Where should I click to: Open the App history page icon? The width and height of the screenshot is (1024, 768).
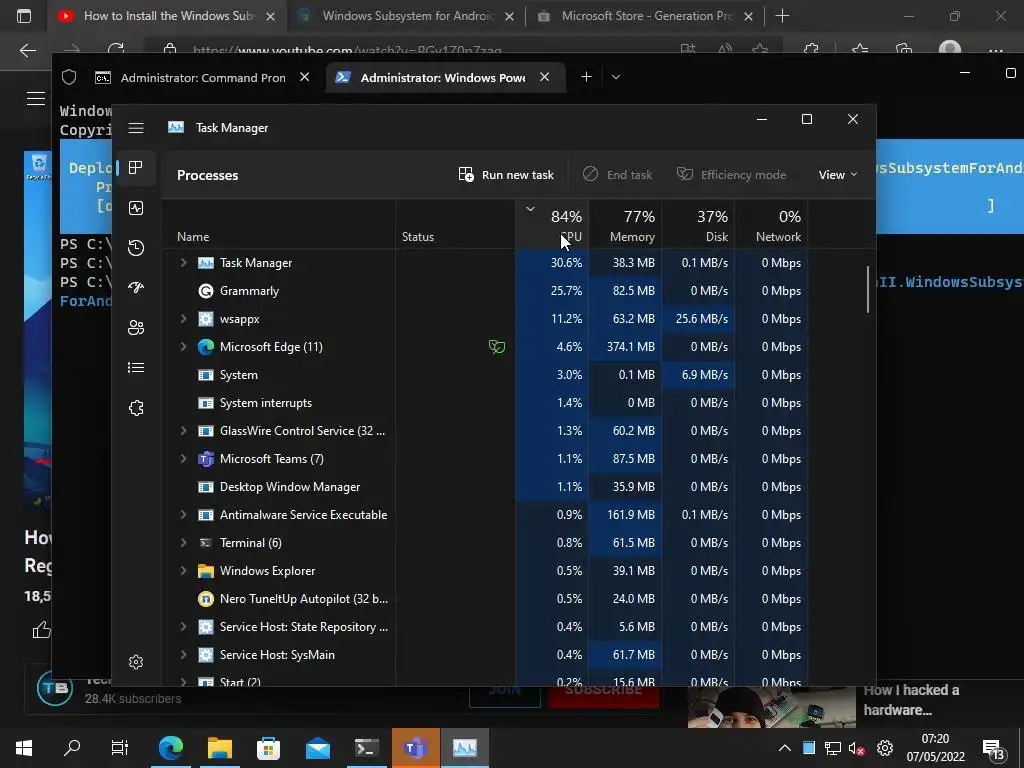point(136,248)
